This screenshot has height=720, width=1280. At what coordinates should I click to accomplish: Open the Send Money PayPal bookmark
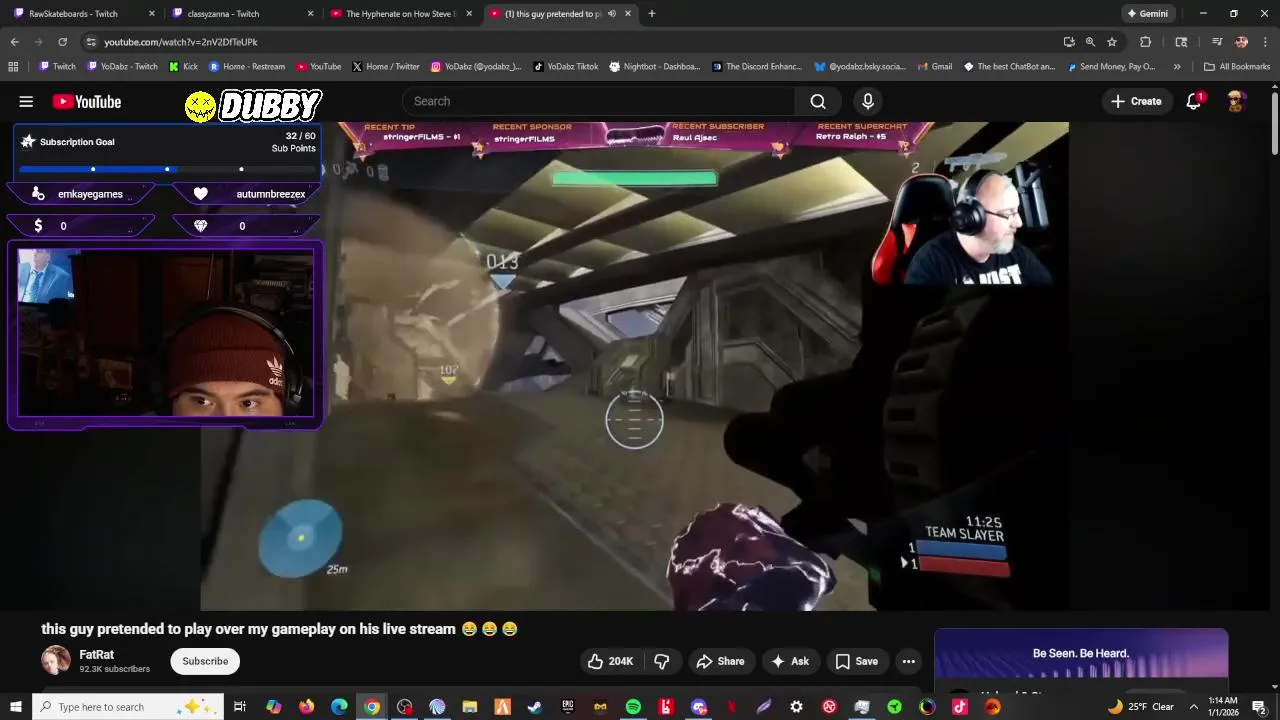click(1112, 67)
